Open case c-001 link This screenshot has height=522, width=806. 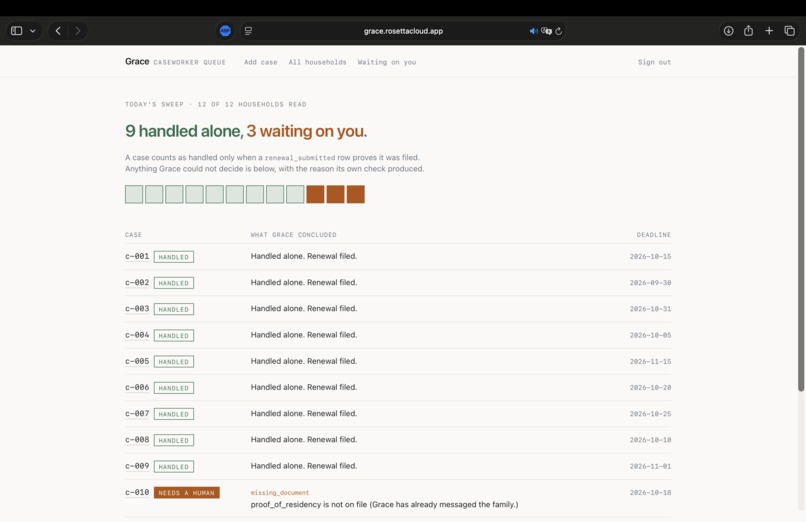point(137,256)
